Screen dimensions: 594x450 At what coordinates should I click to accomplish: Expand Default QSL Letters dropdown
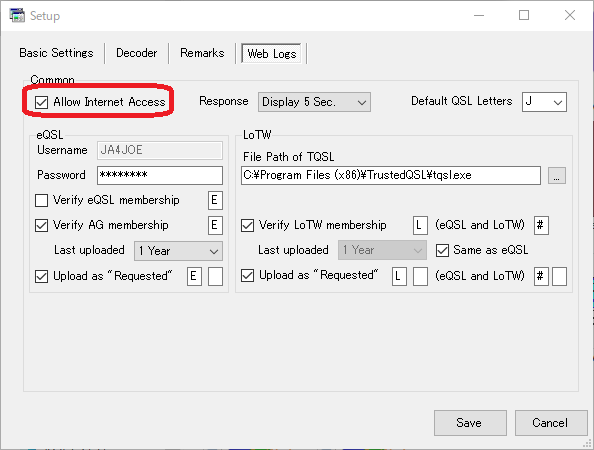[x=544, y=102]
